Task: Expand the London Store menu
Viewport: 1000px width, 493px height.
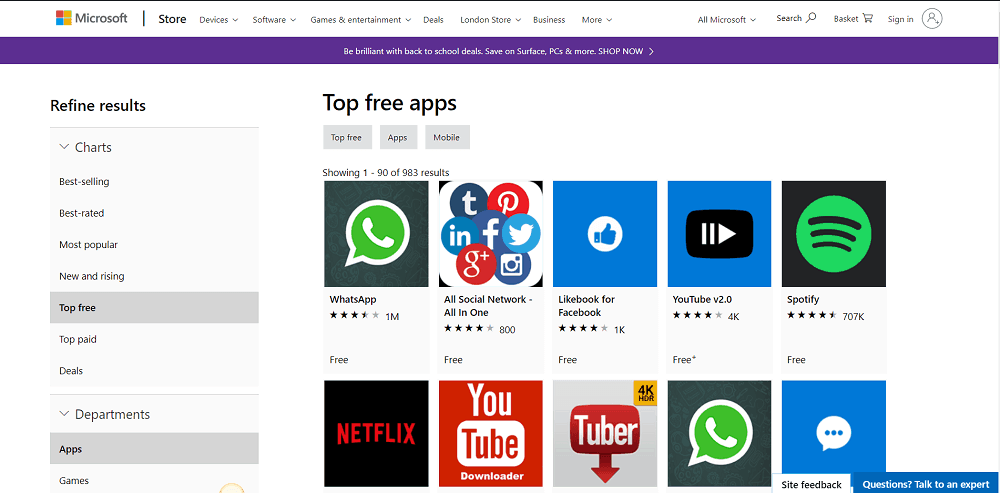Action: click(490, 20)
